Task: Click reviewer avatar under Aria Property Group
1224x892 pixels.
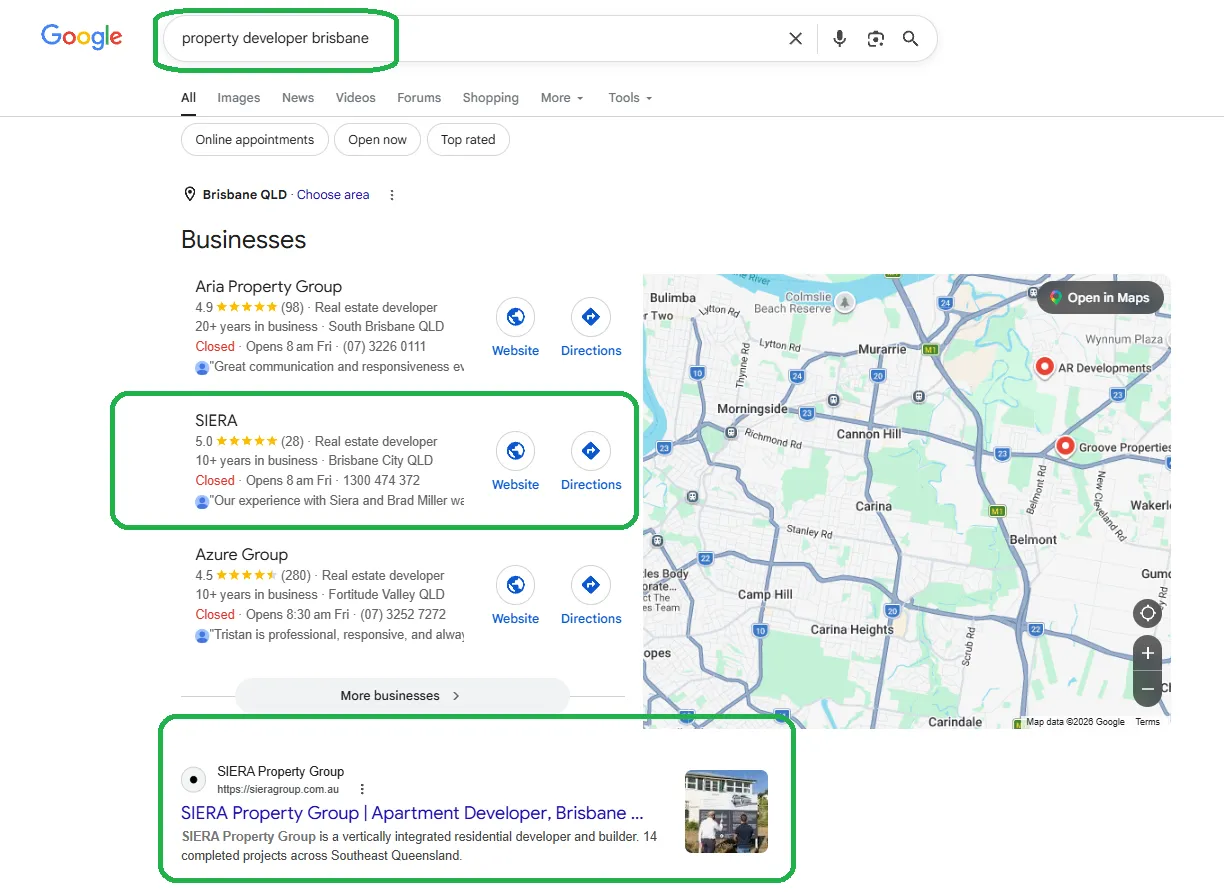Action: (x=202, y=367)
